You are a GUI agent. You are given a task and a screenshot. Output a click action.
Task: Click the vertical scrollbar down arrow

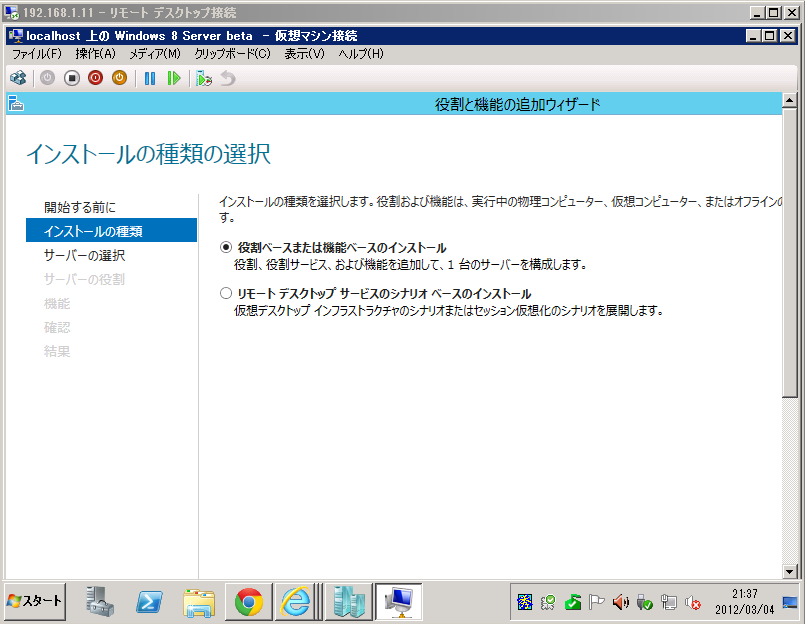tap(790, 570)
